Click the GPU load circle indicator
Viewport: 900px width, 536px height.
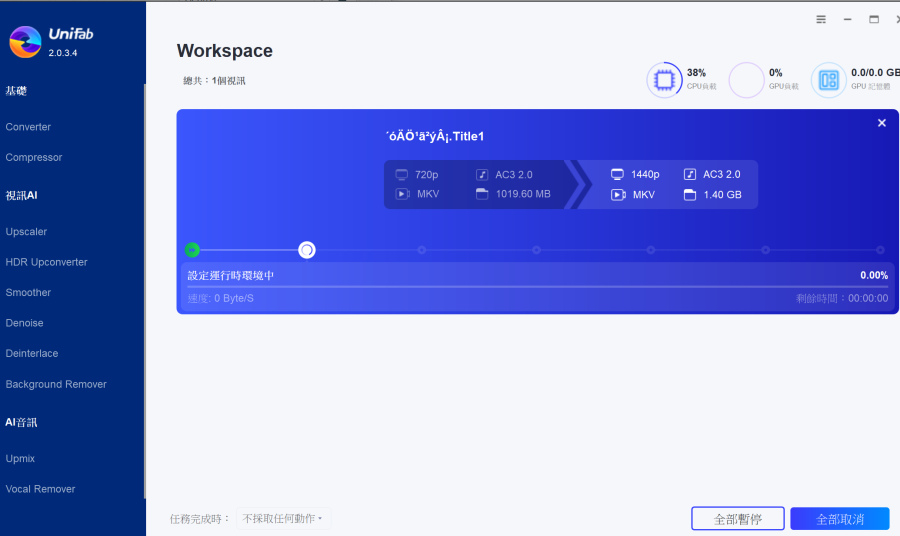click(x=746, y=80)
